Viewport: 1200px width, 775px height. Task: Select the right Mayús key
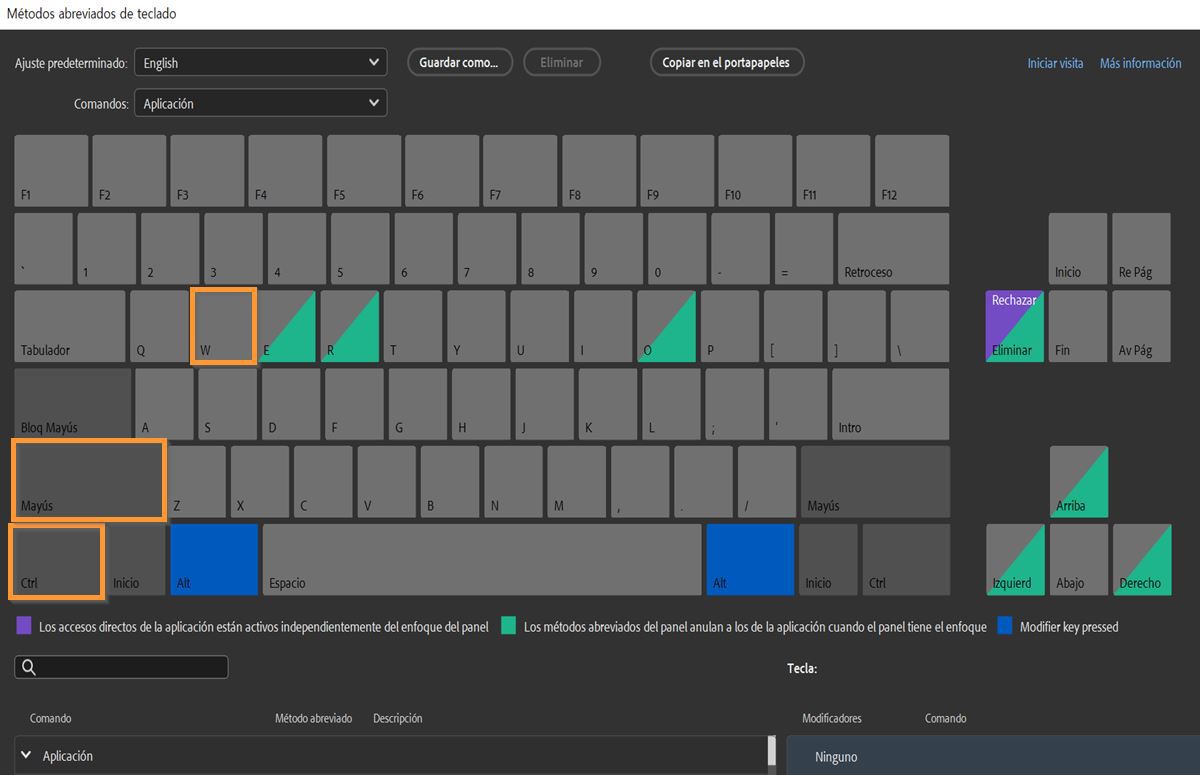pyautogui.click(x=875, y=481)
